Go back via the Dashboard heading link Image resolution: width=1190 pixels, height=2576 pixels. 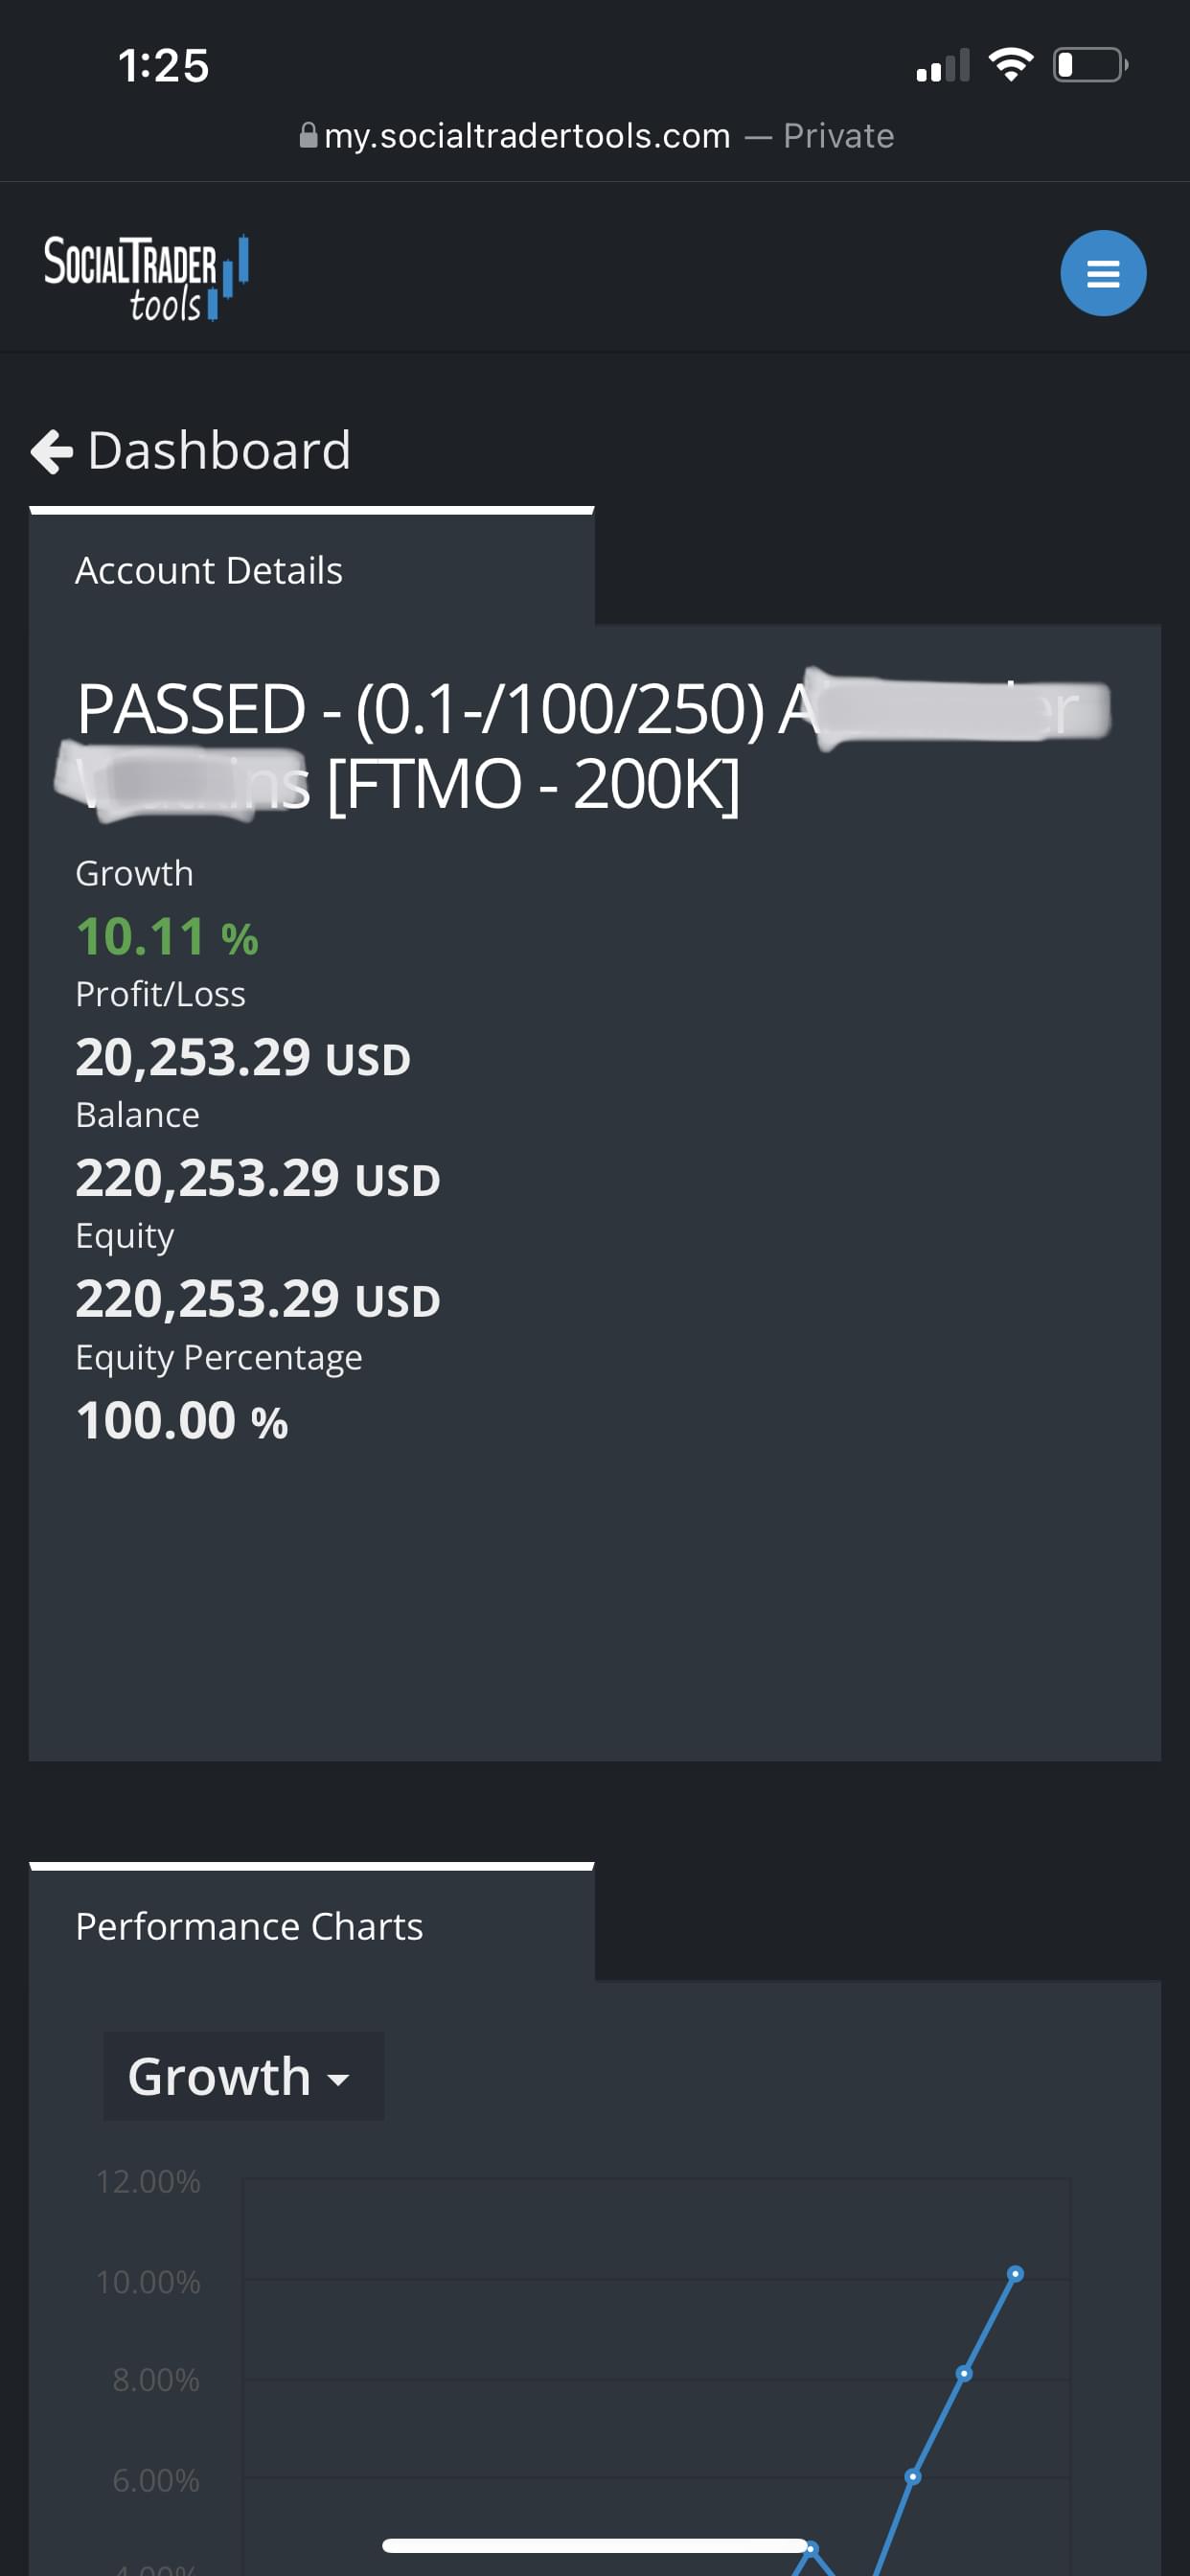219,451
